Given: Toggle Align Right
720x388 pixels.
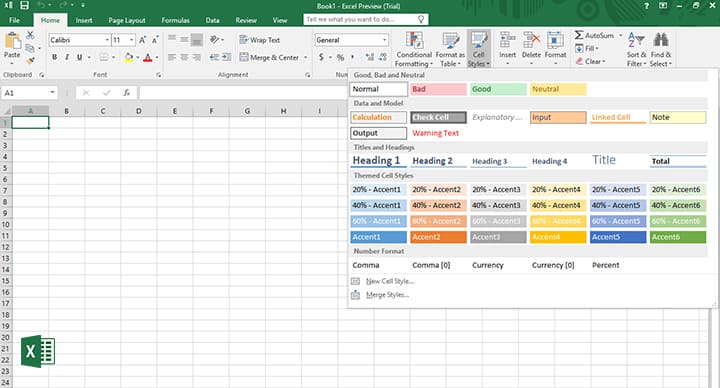Looking at the screenshot, I should (197, 57).
